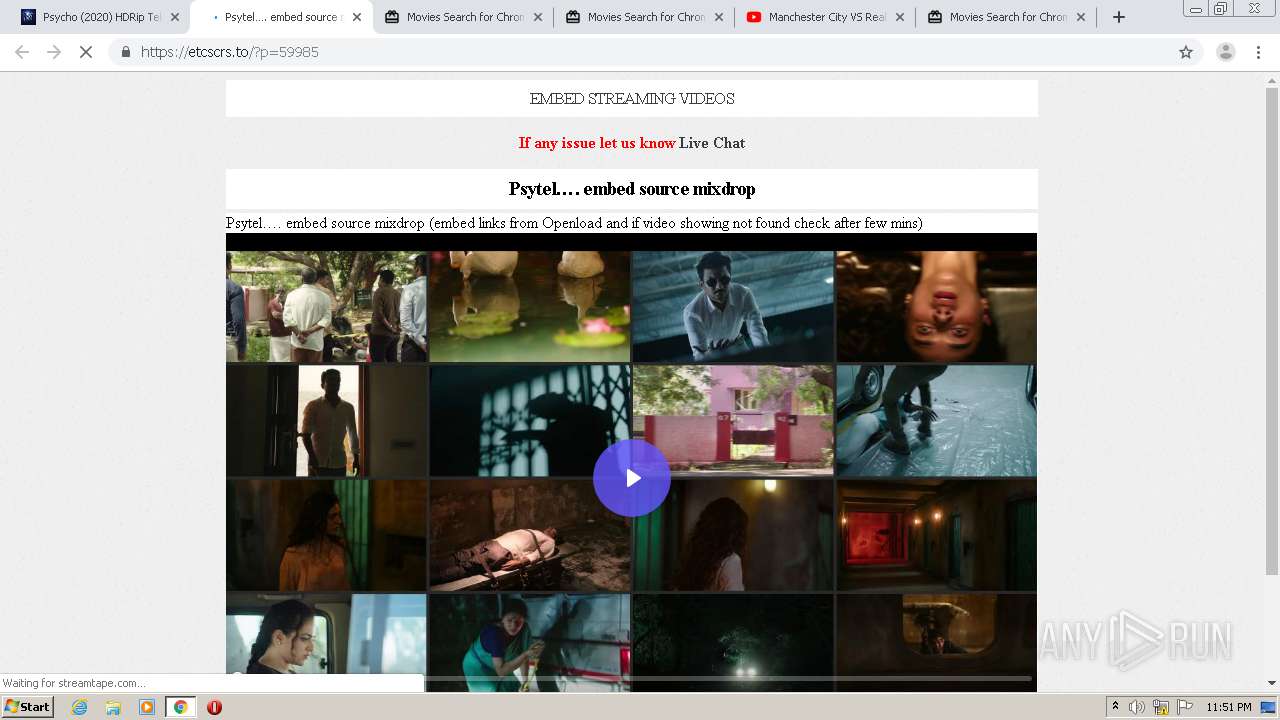Click thumbnail of red-lit corridor
This screenshot has height=720, width=1280.
[936, 534]
